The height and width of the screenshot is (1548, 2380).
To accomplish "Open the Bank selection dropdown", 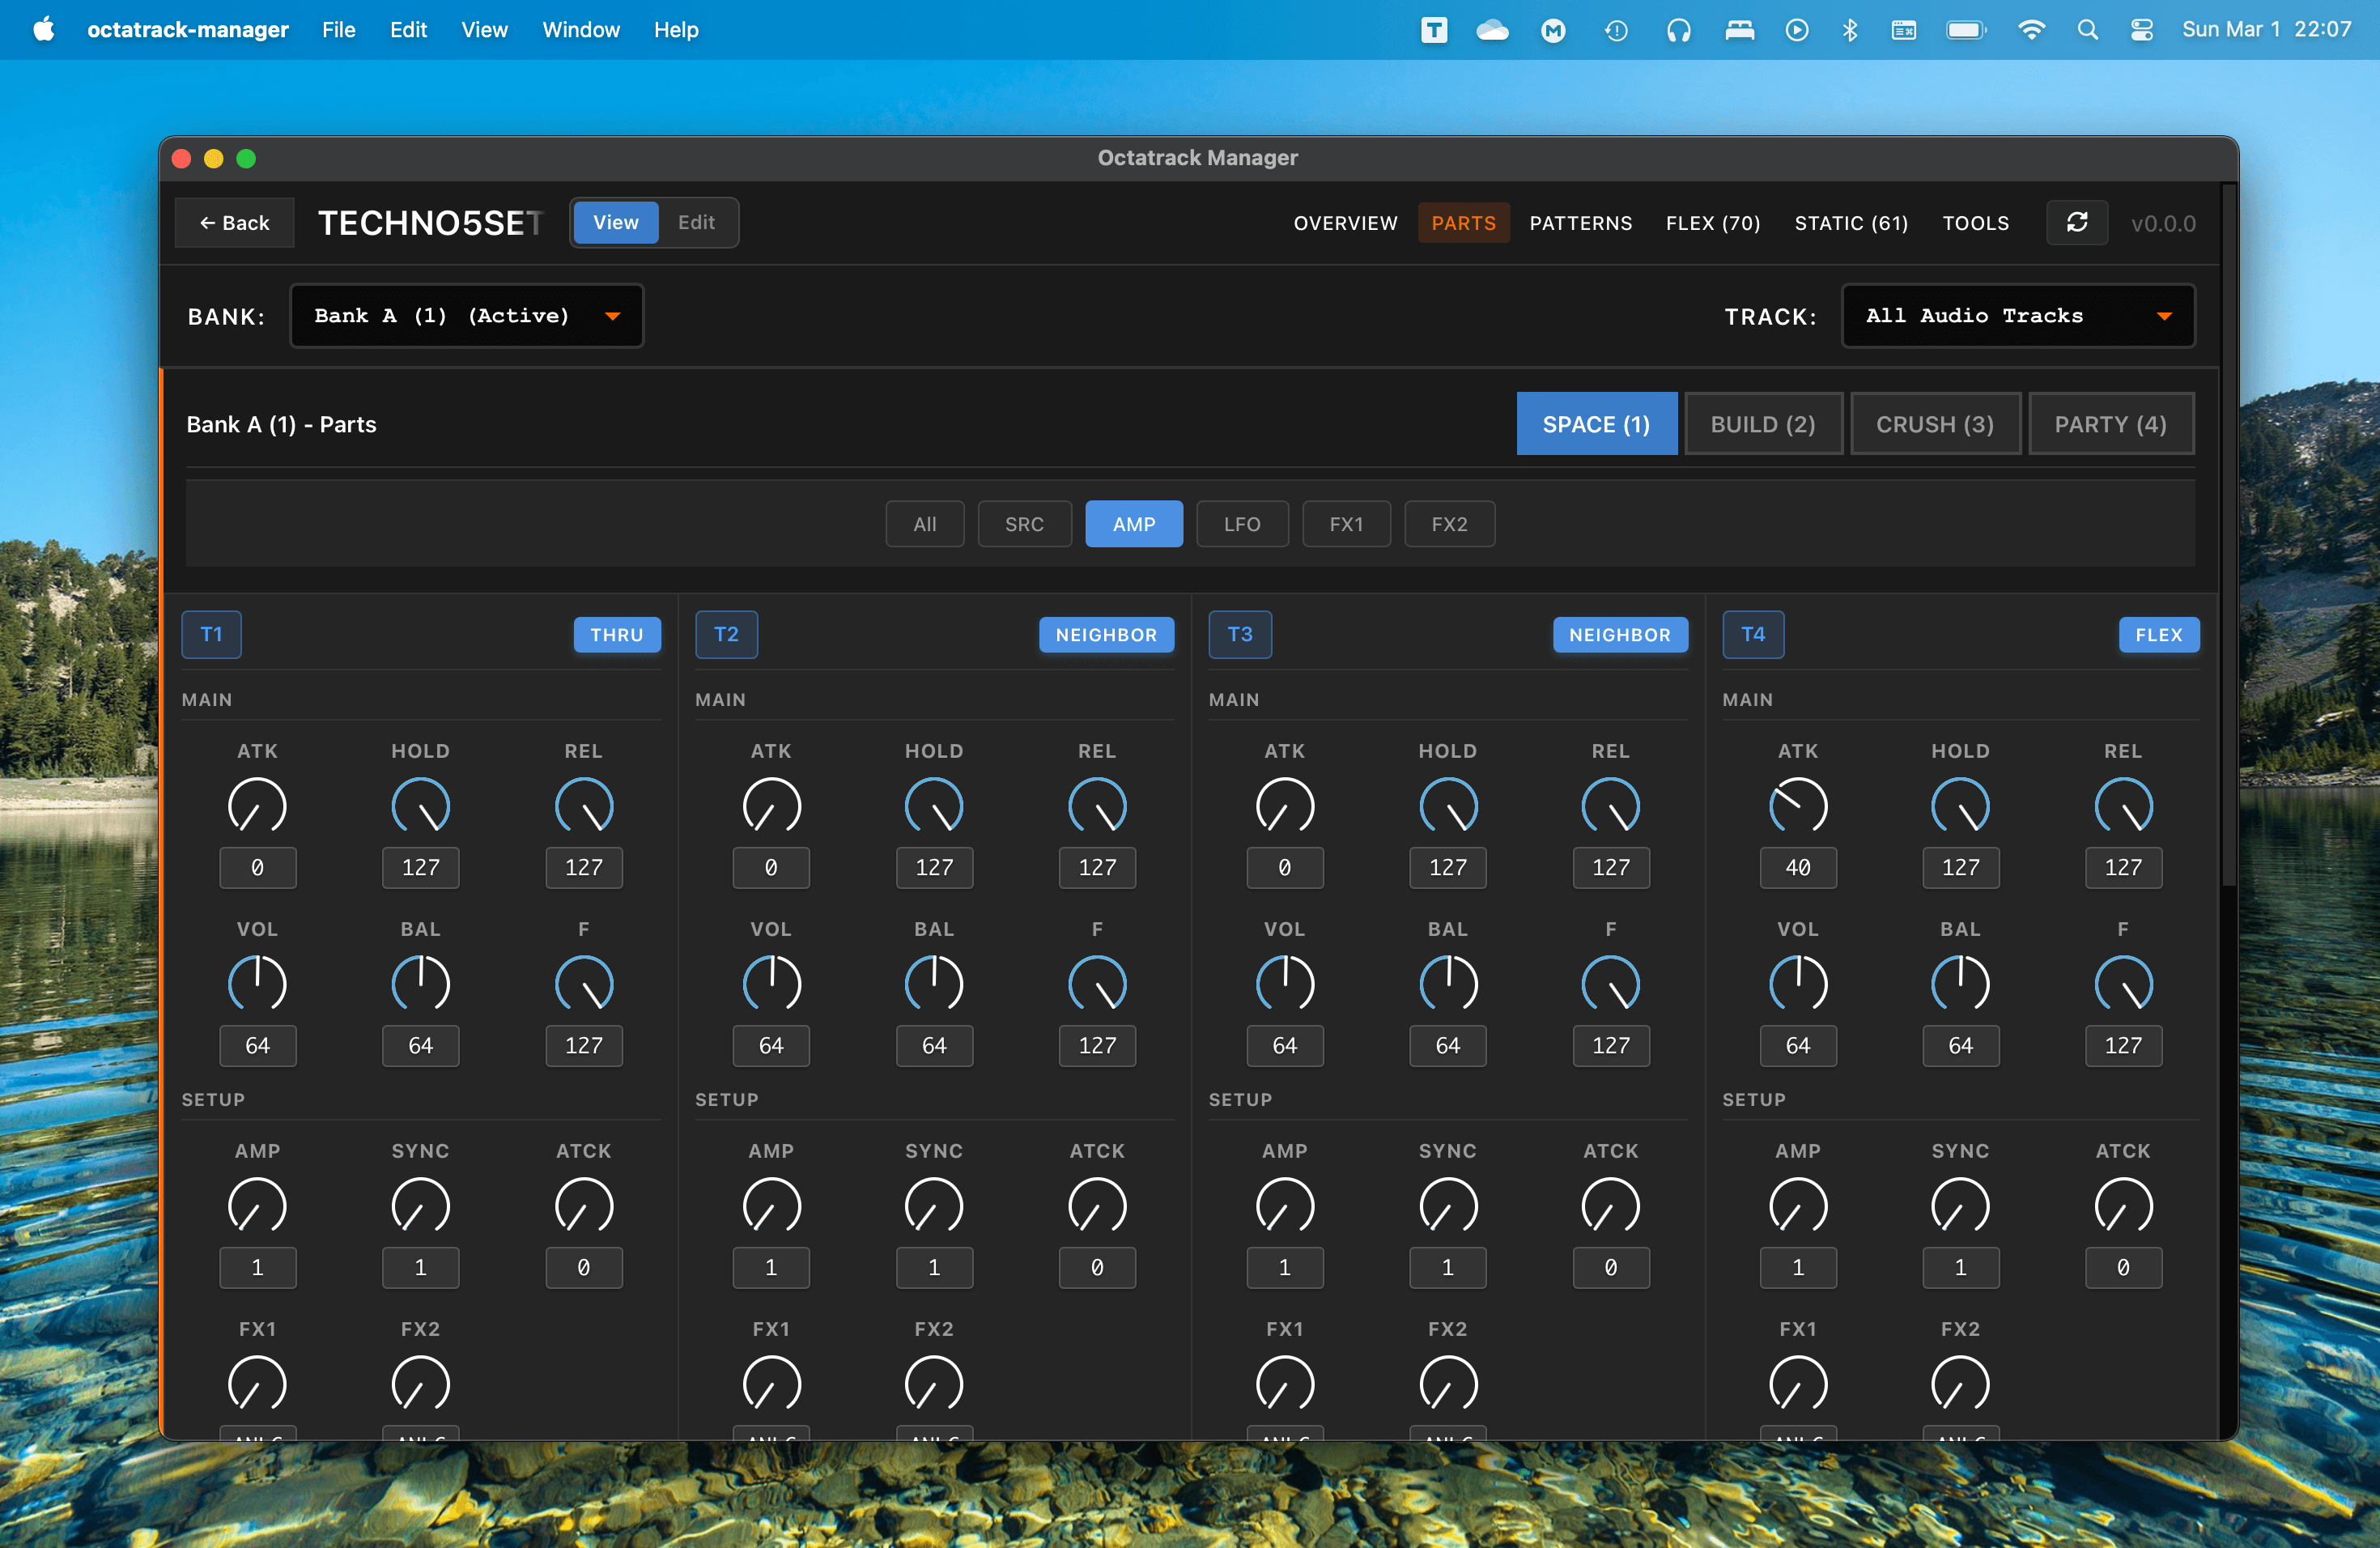I will (466, 315).
